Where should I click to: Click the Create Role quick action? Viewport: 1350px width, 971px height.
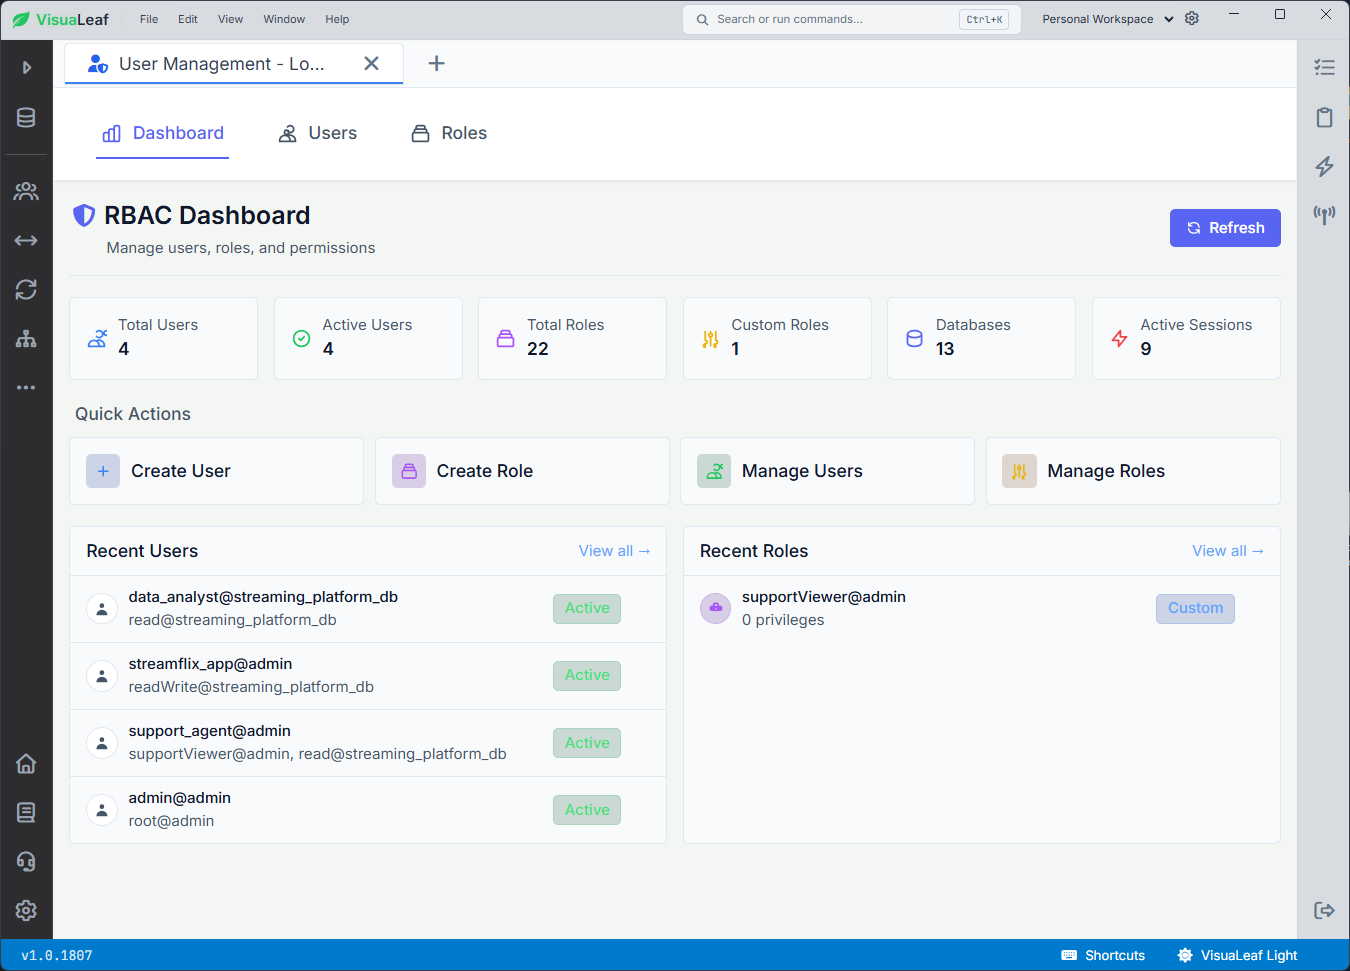(x=522, y=471)
